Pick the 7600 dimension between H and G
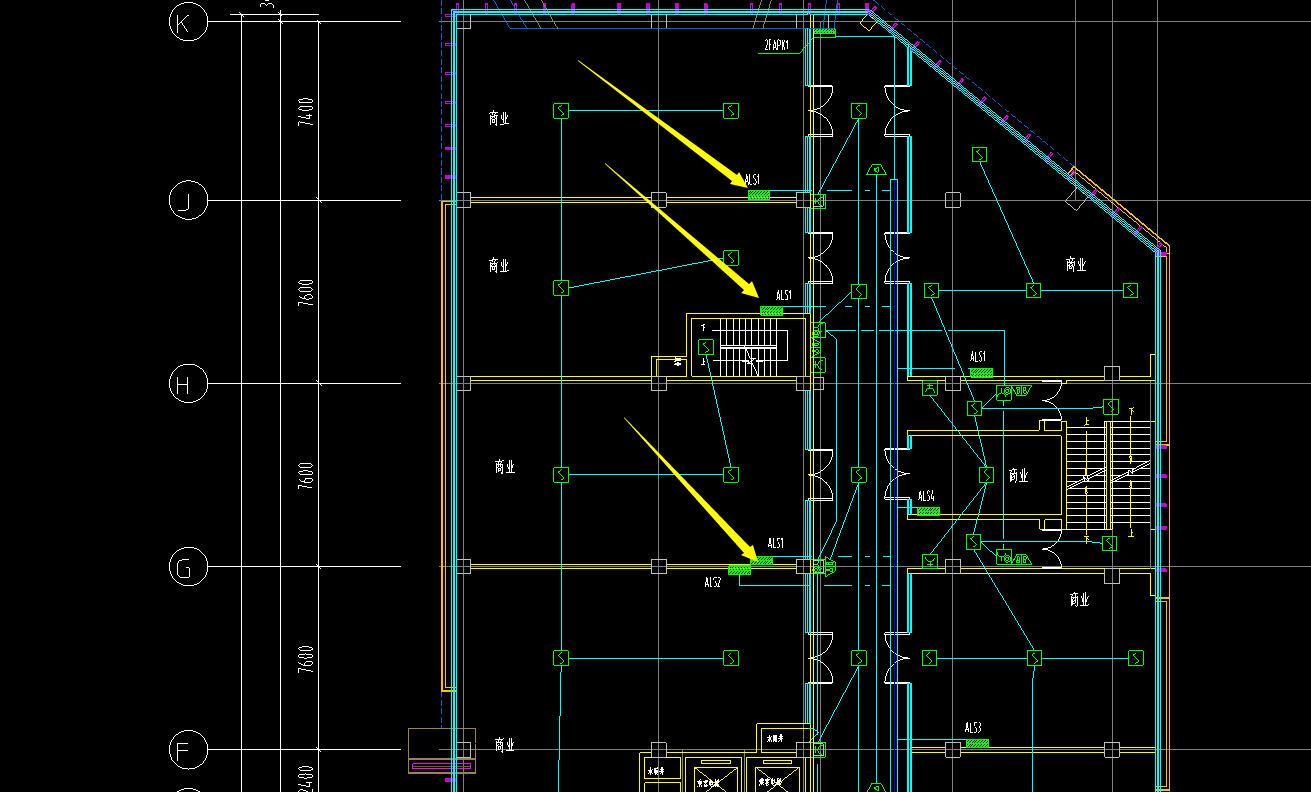This screenshot has width=1311, height=792. pos(306,475)
